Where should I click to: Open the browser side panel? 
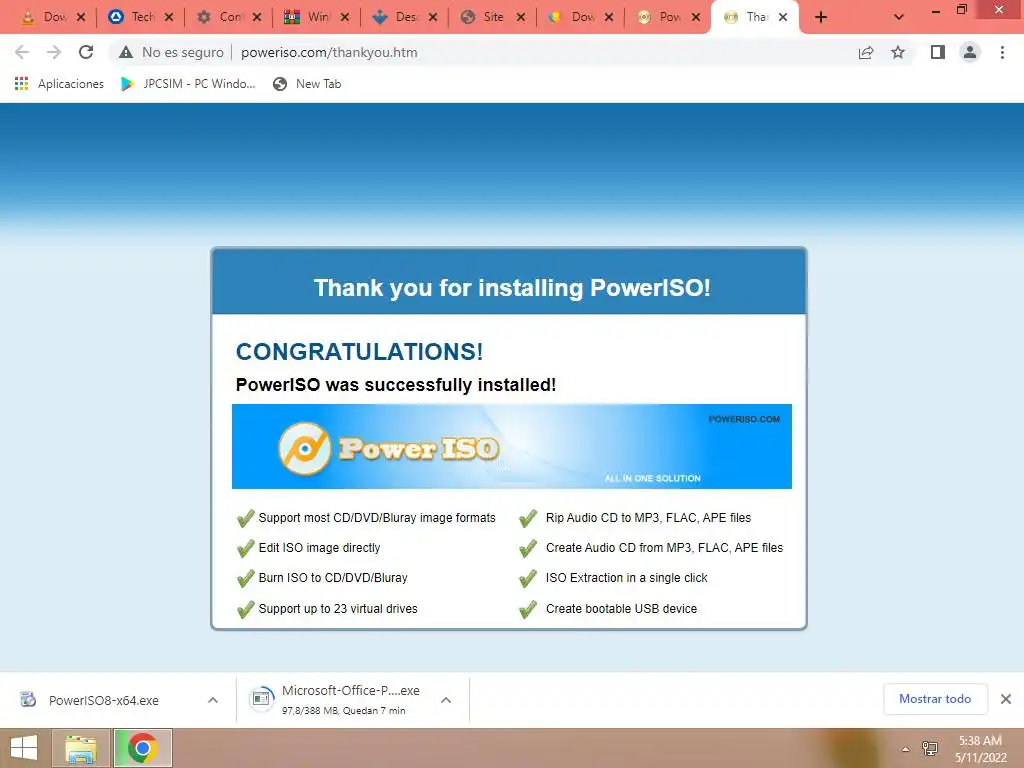(x=938, y=52)
